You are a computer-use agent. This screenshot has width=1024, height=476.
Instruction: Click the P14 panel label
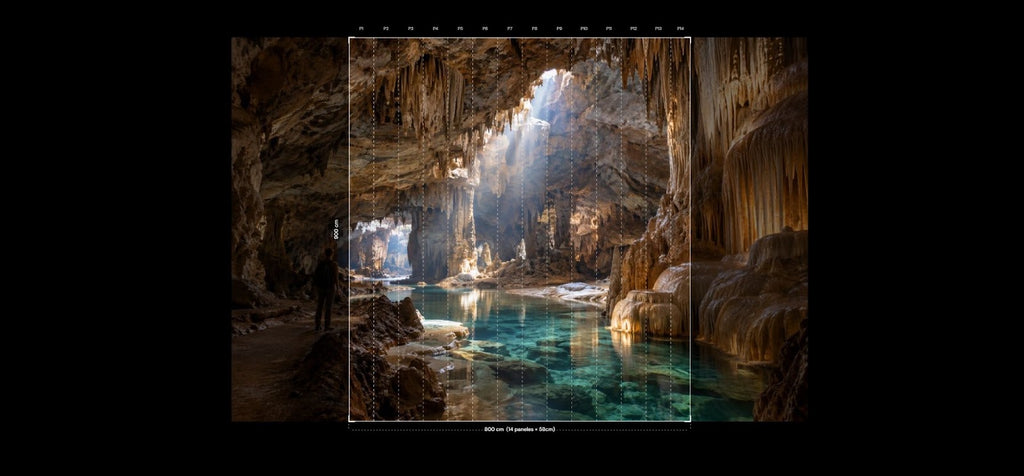(x=680, y=29)
